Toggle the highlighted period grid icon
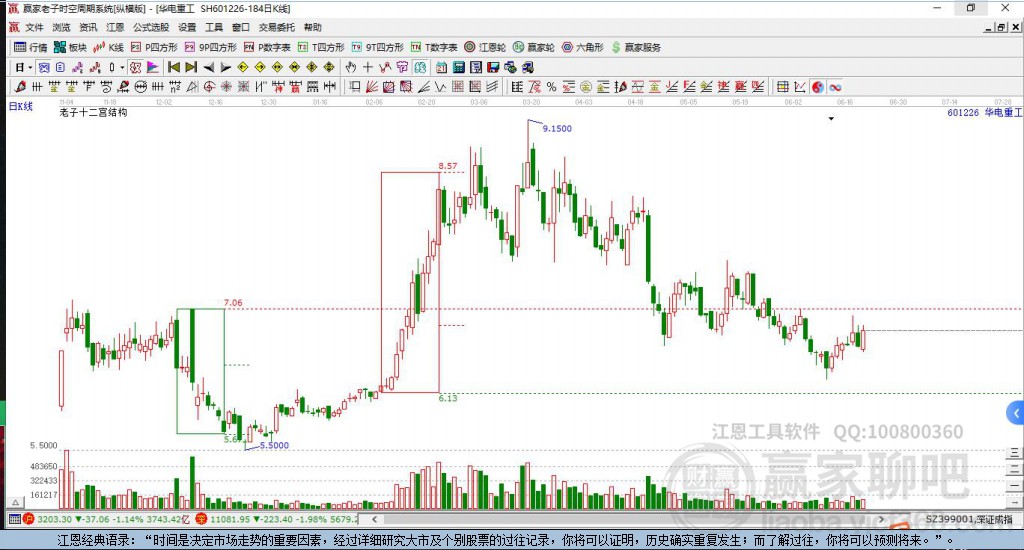 (x=44, y=67)
